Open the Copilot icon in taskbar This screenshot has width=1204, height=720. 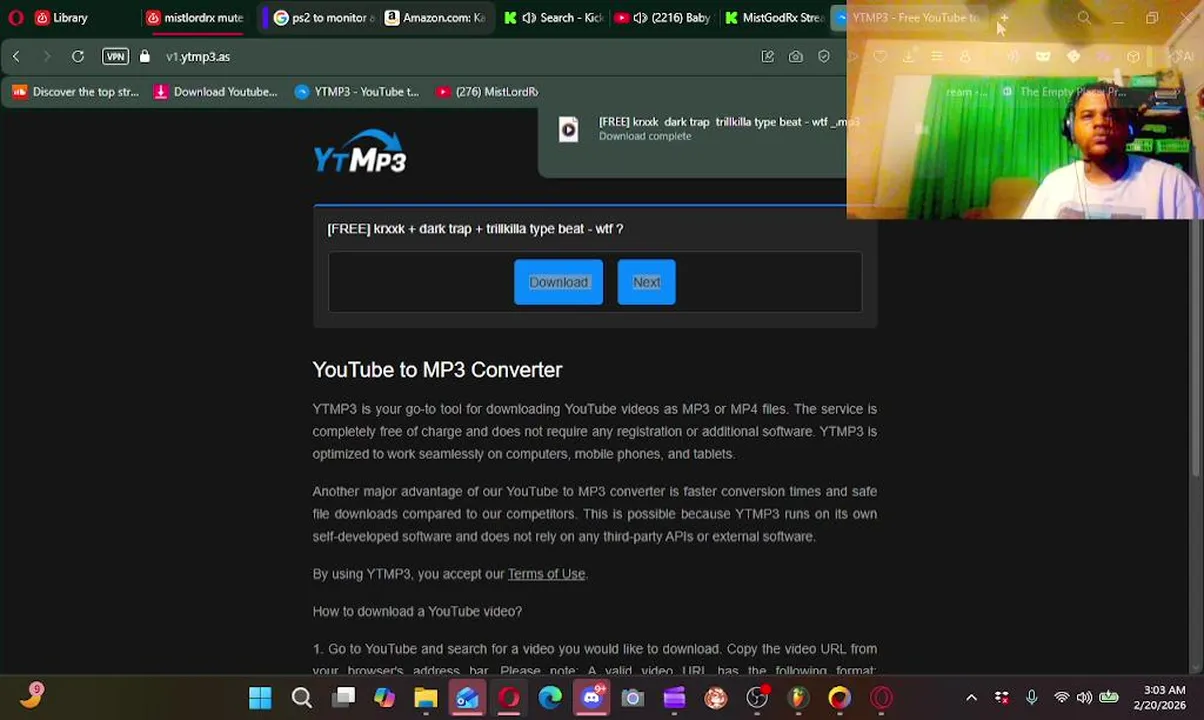coord(385,698)
